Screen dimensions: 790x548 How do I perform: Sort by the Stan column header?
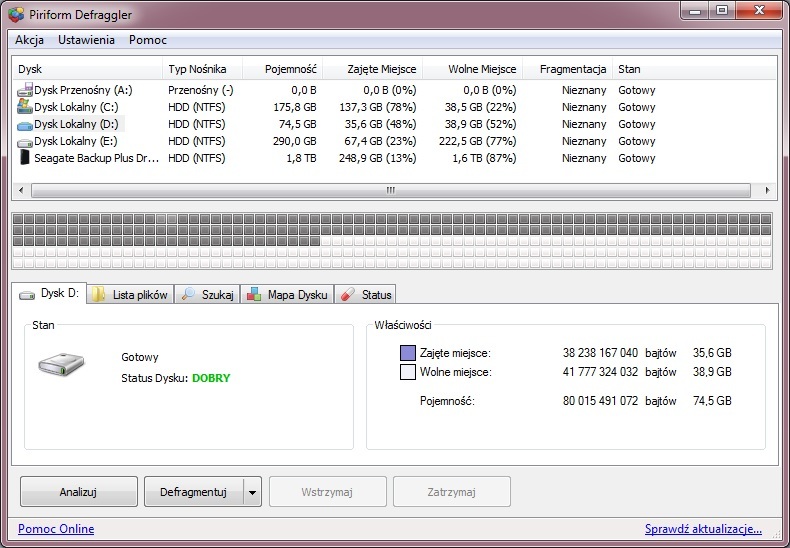[x=694, y=69]
